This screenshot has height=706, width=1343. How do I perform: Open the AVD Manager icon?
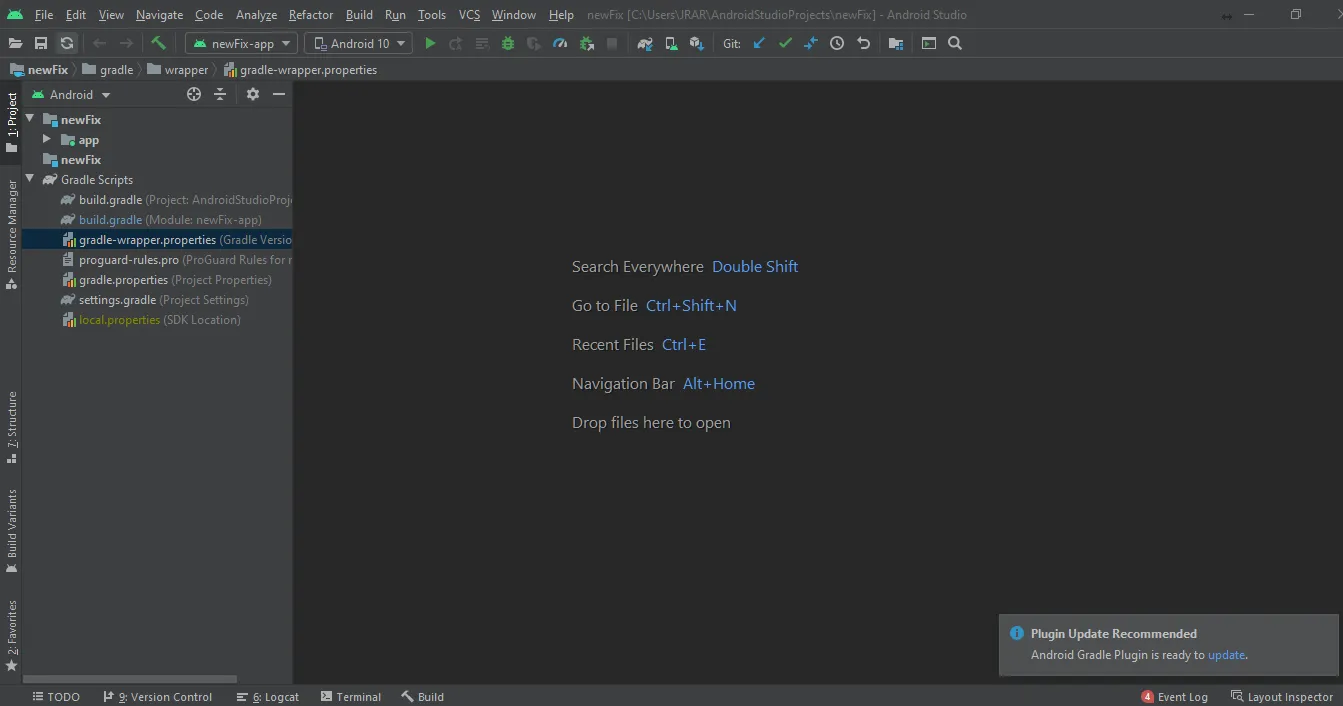[671, 43]
